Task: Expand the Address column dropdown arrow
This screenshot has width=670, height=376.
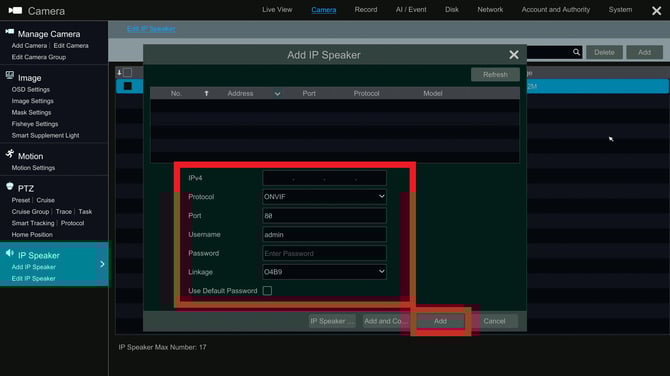Action: (x=277, y=94)
